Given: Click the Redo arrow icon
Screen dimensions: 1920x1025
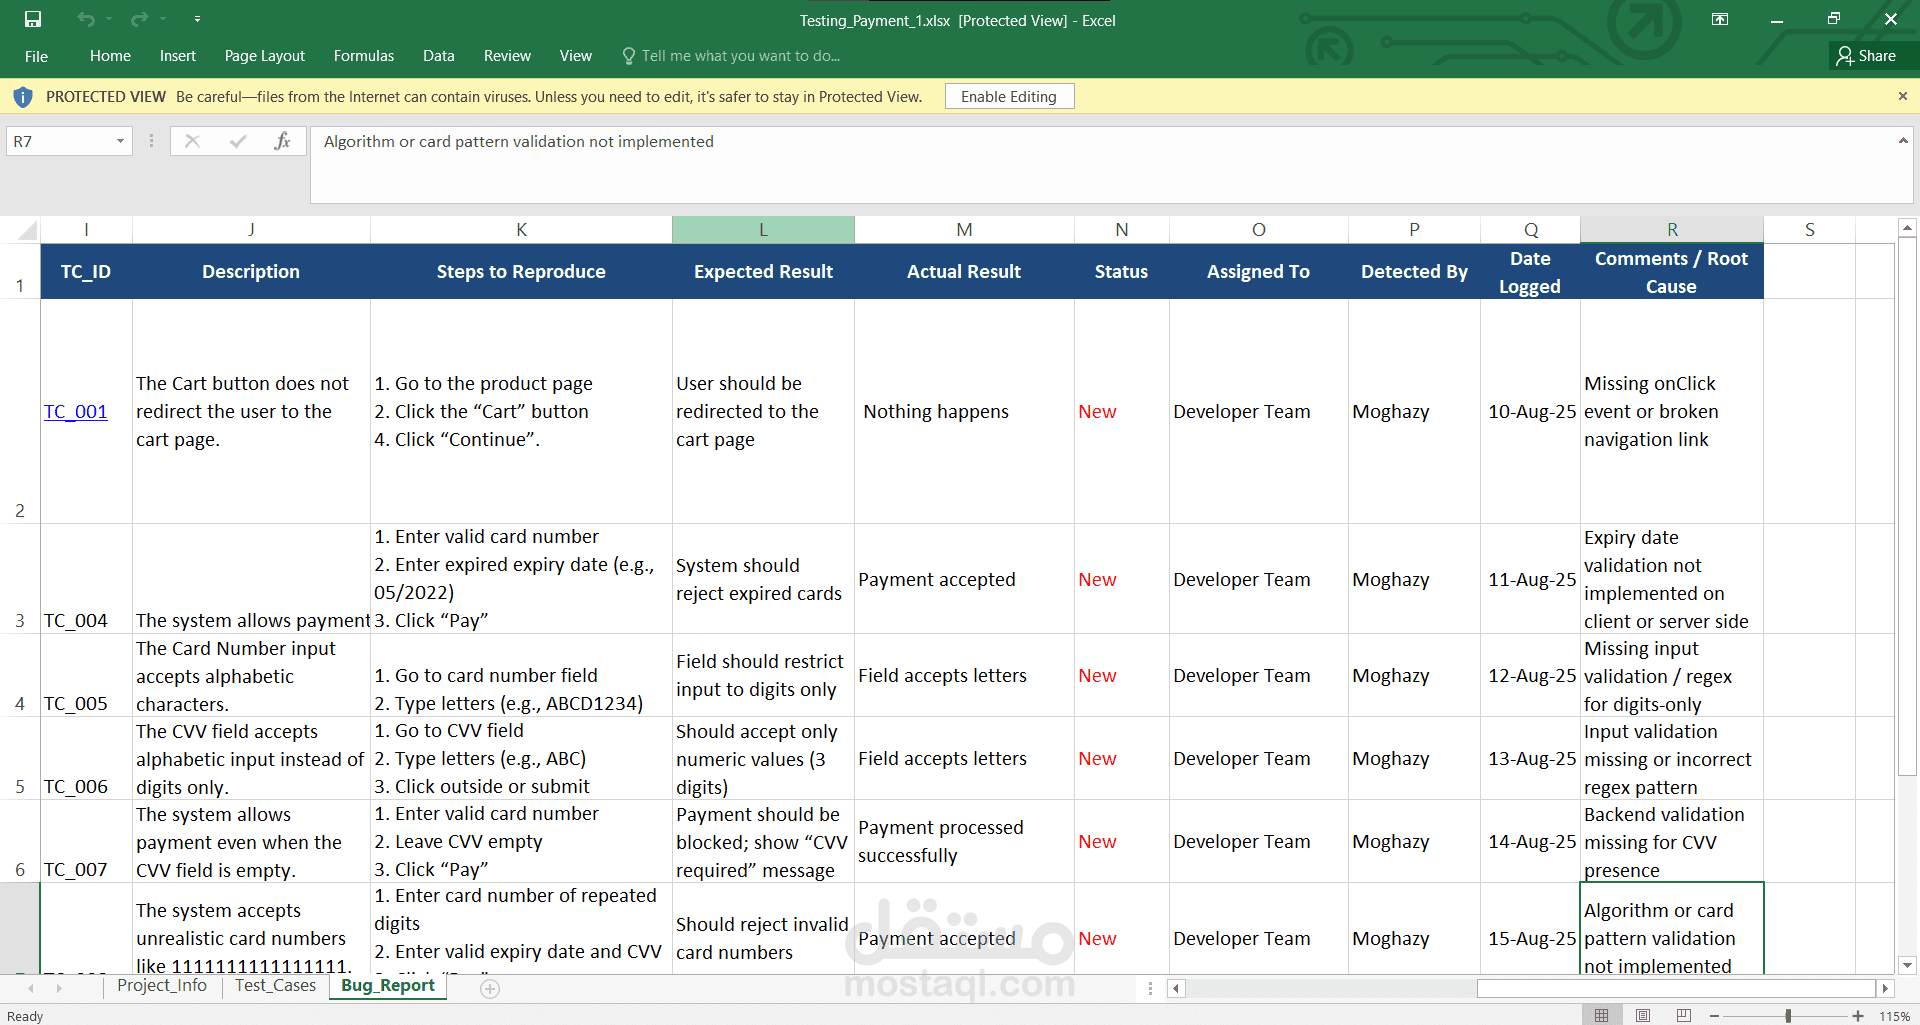Looking at the screenshot, I should tap(139, 19).
